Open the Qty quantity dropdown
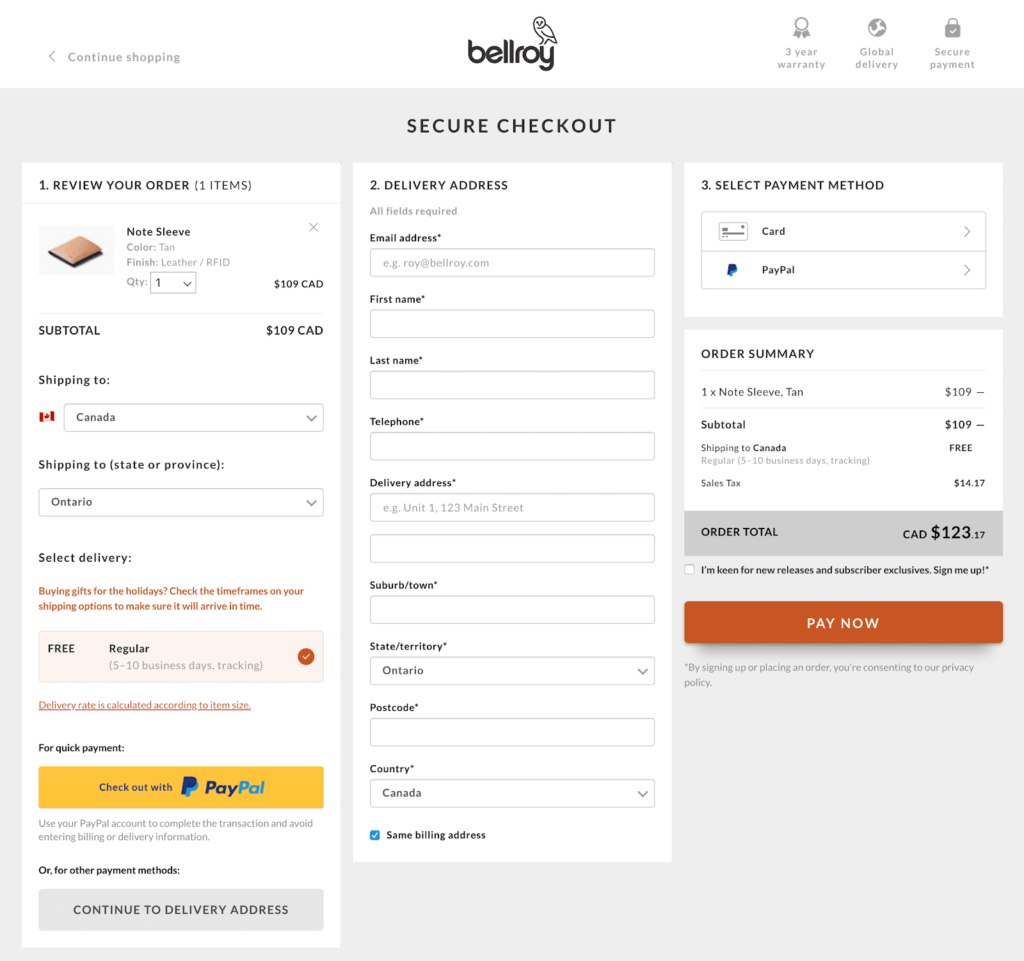 pos(173,283)
